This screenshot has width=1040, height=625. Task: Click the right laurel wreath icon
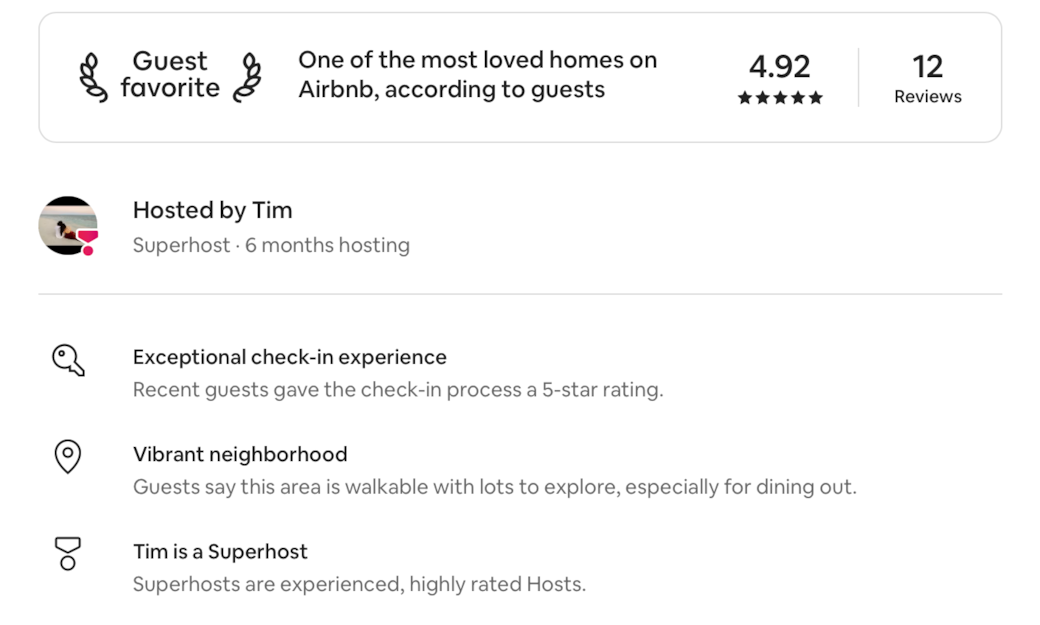pyautogui.click(x=247, y=77)
